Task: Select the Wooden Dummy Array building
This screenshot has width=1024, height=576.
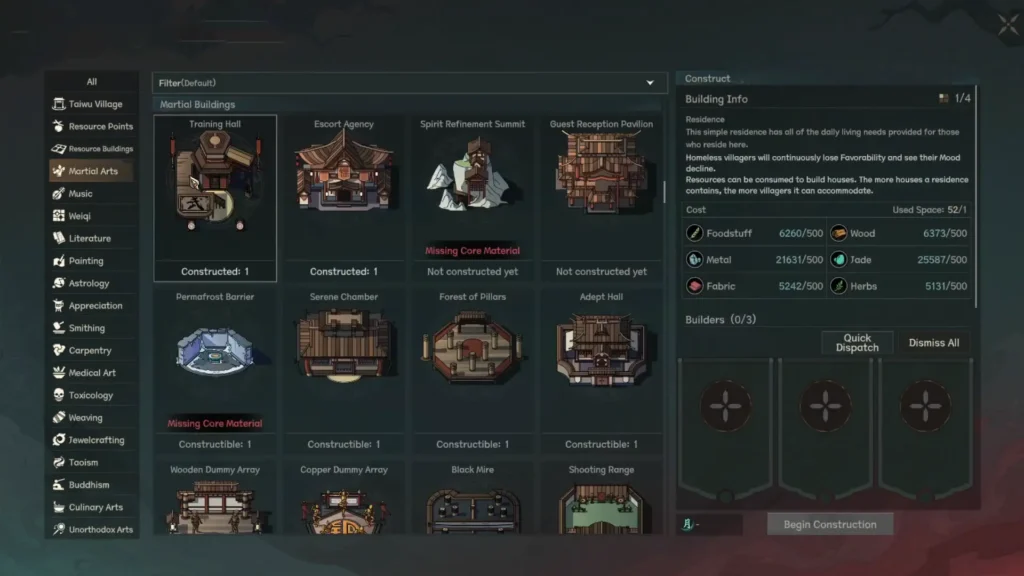Action: pyautogui.click(x=215, y=498)
